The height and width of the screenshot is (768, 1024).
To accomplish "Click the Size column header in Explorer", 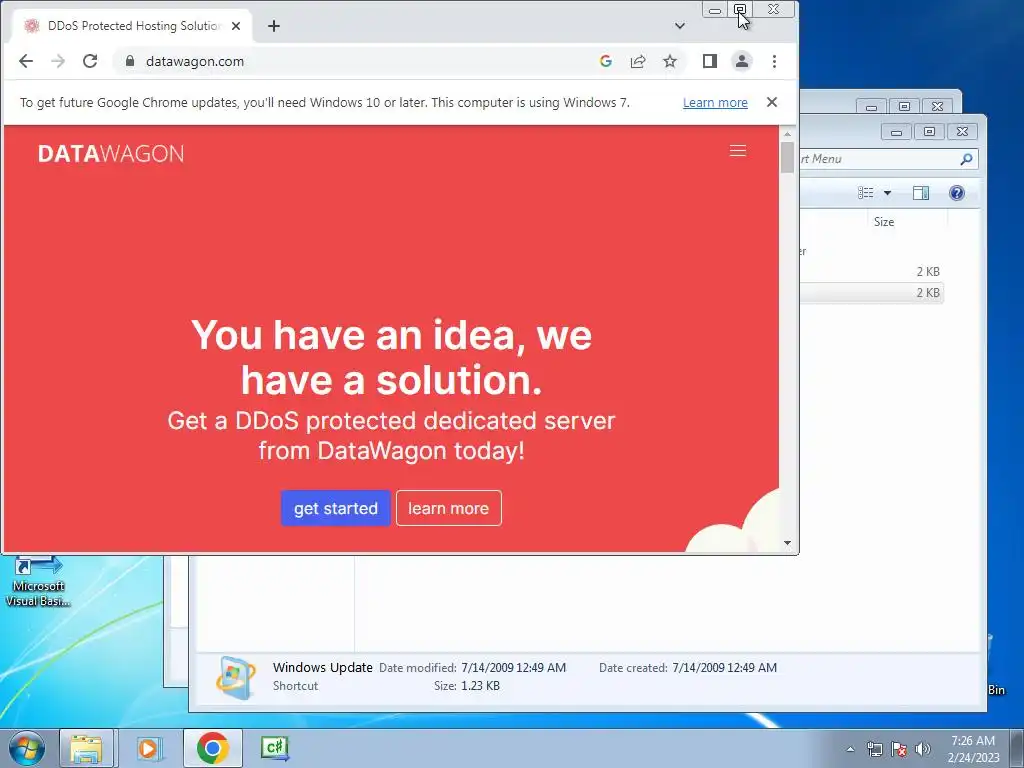I will [x=884, y=222].
